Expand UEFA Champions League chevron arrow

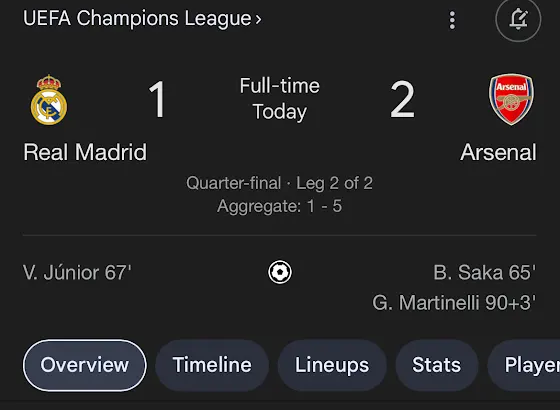tap(258, 19)
